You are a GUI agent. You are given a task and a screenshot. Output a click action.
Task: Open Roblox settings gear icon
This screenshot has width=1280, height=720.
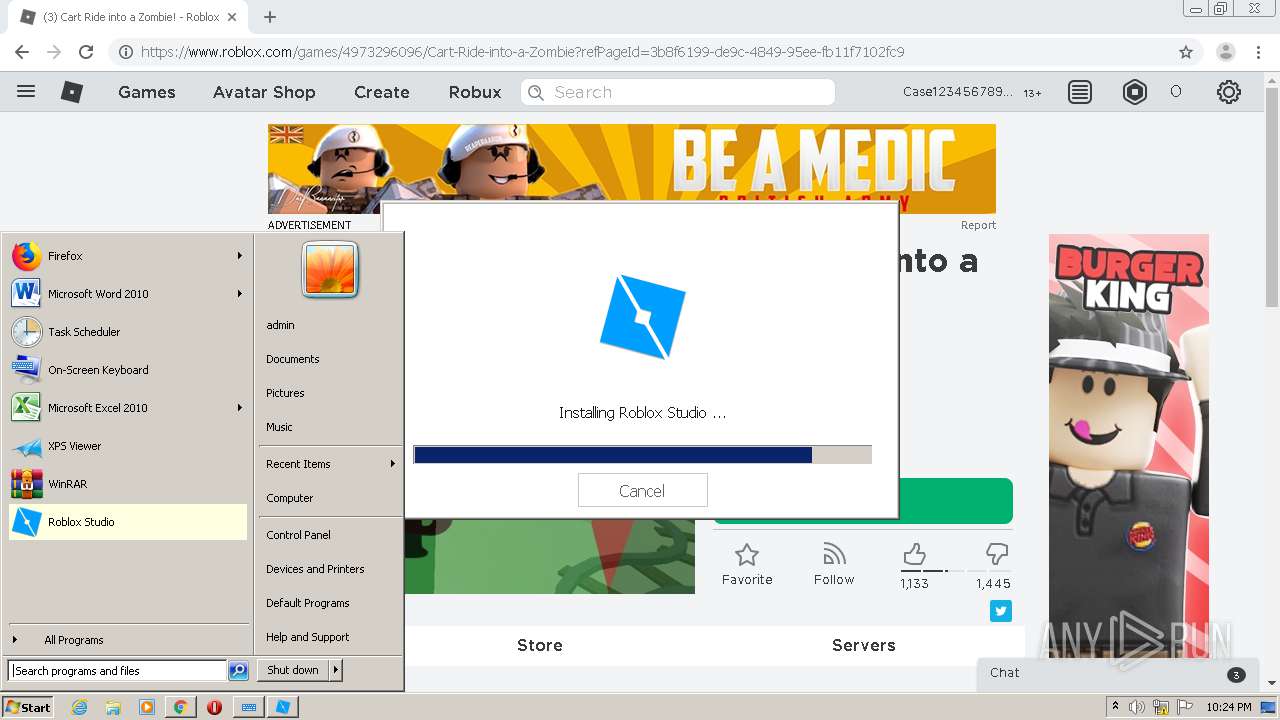[1229, 92]
